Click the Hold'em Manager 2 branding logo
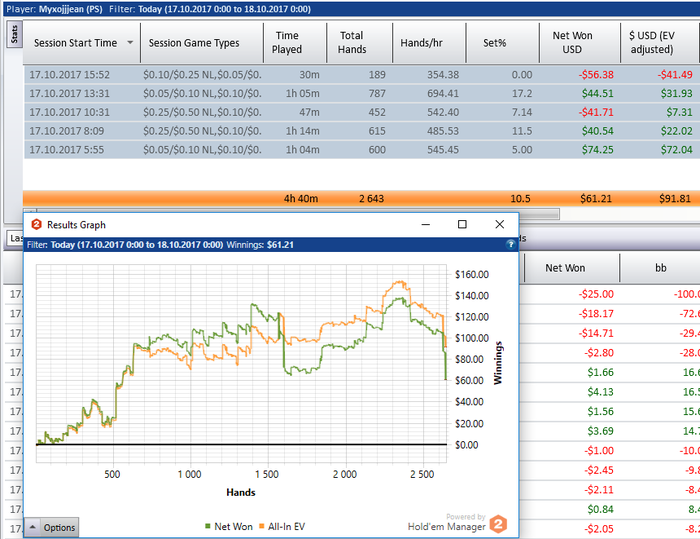Viewport: 700px width, 539px height. tap(498, 524)
